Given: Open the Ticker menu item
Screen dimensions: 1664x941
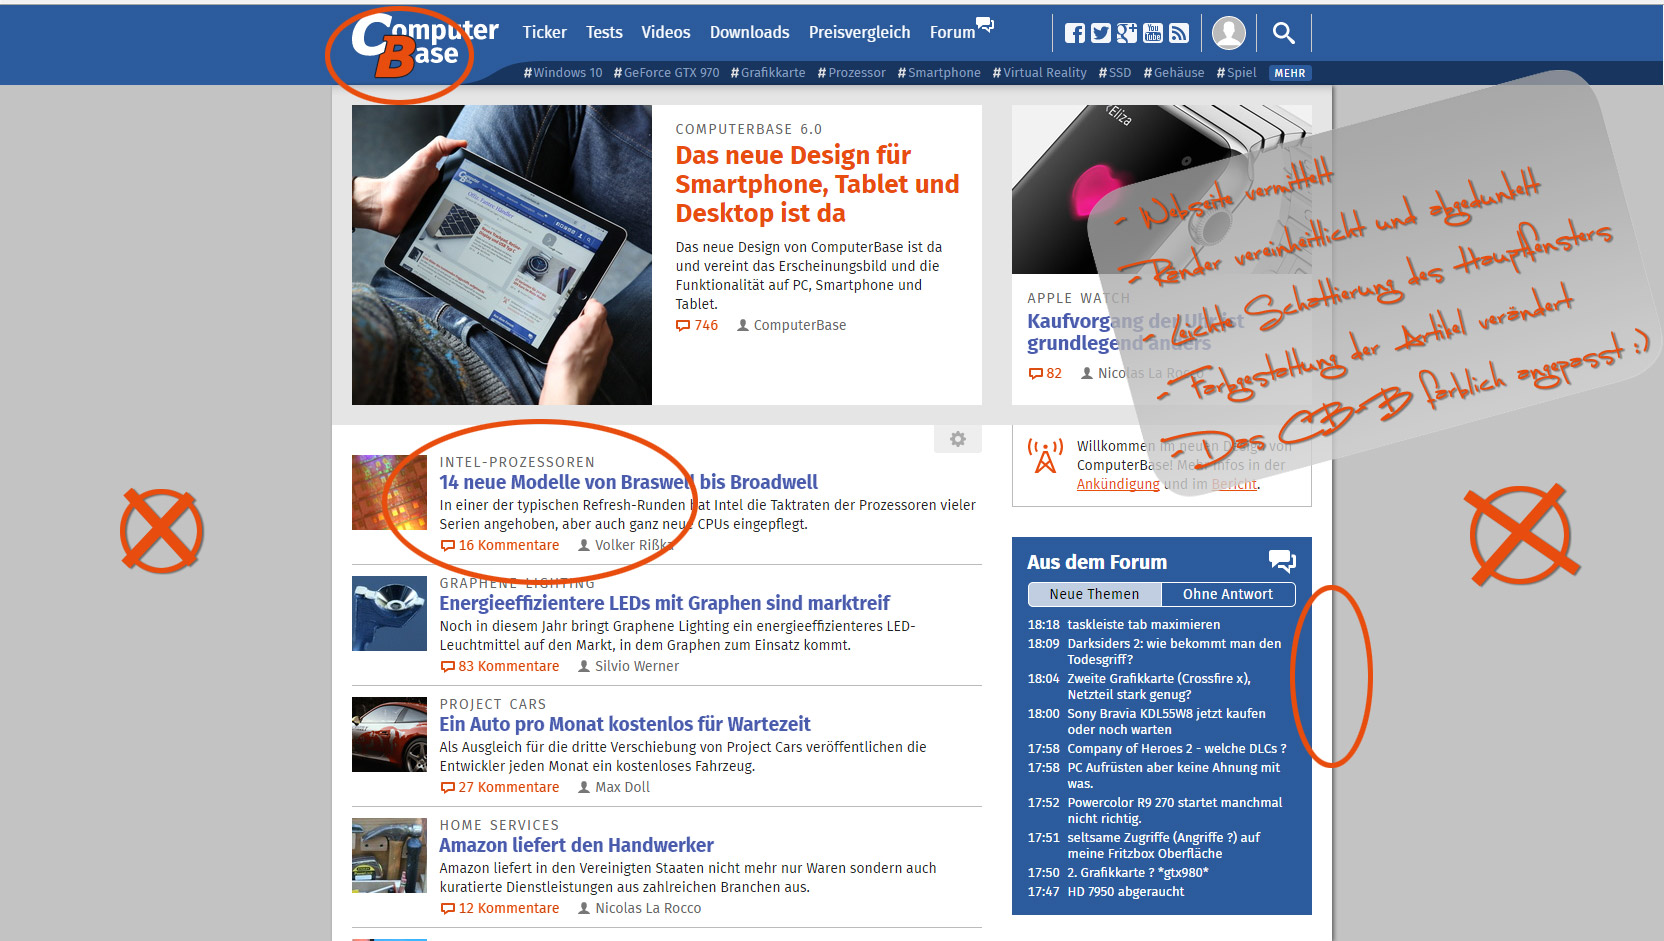Looking at the screenshot, I should click(545, 32).
